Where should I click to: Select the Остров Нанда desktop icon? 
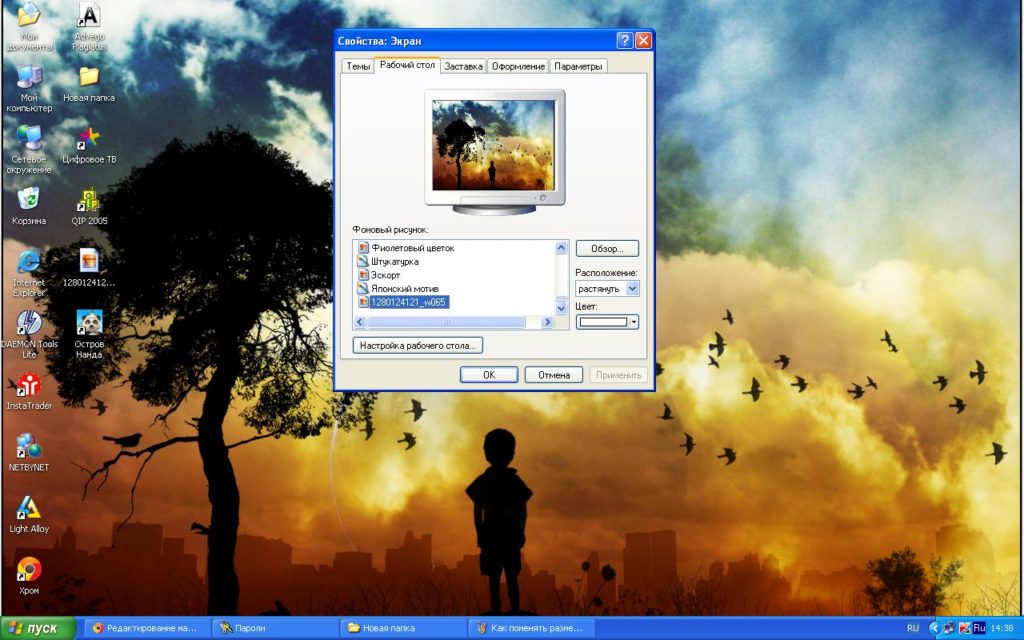point(89,334)
